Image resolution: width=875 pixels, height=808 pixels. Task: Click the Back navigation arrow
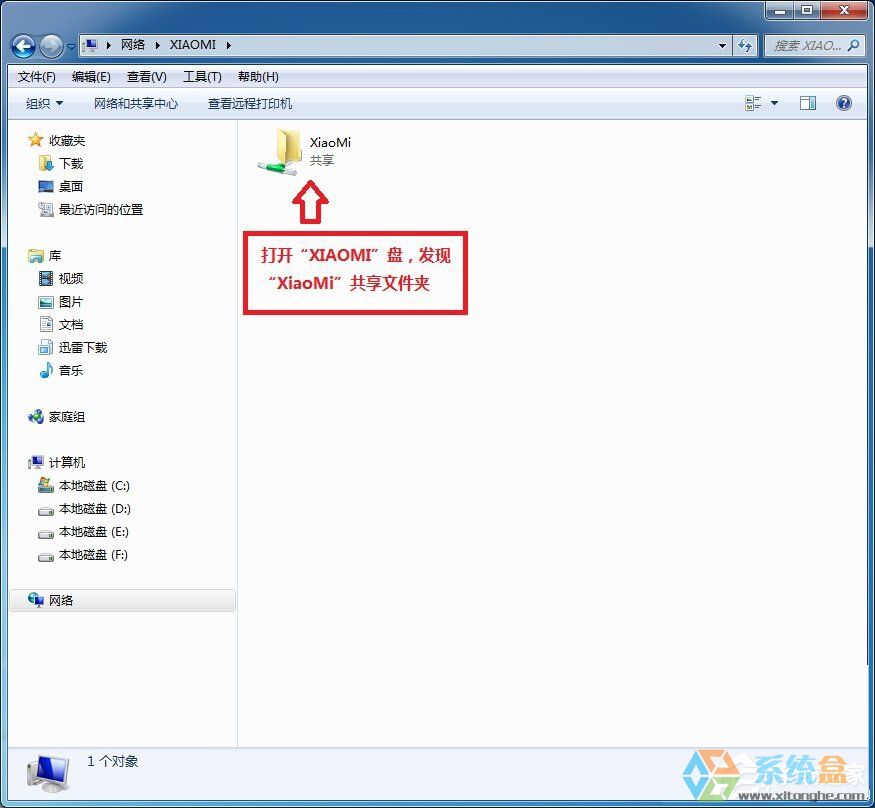[x=23, y=46]
